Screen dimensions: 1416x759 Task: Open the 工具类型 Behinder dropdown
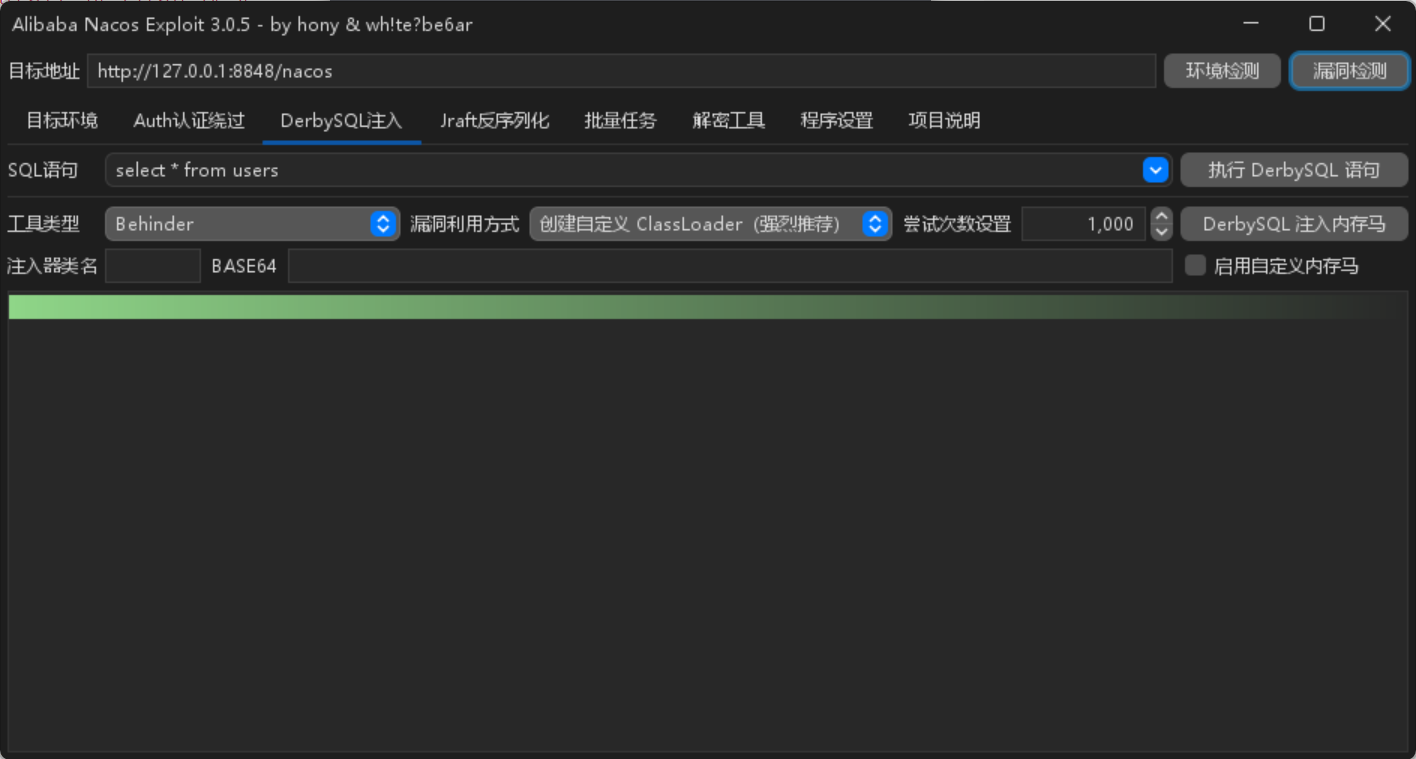click(x=252, y=224)
